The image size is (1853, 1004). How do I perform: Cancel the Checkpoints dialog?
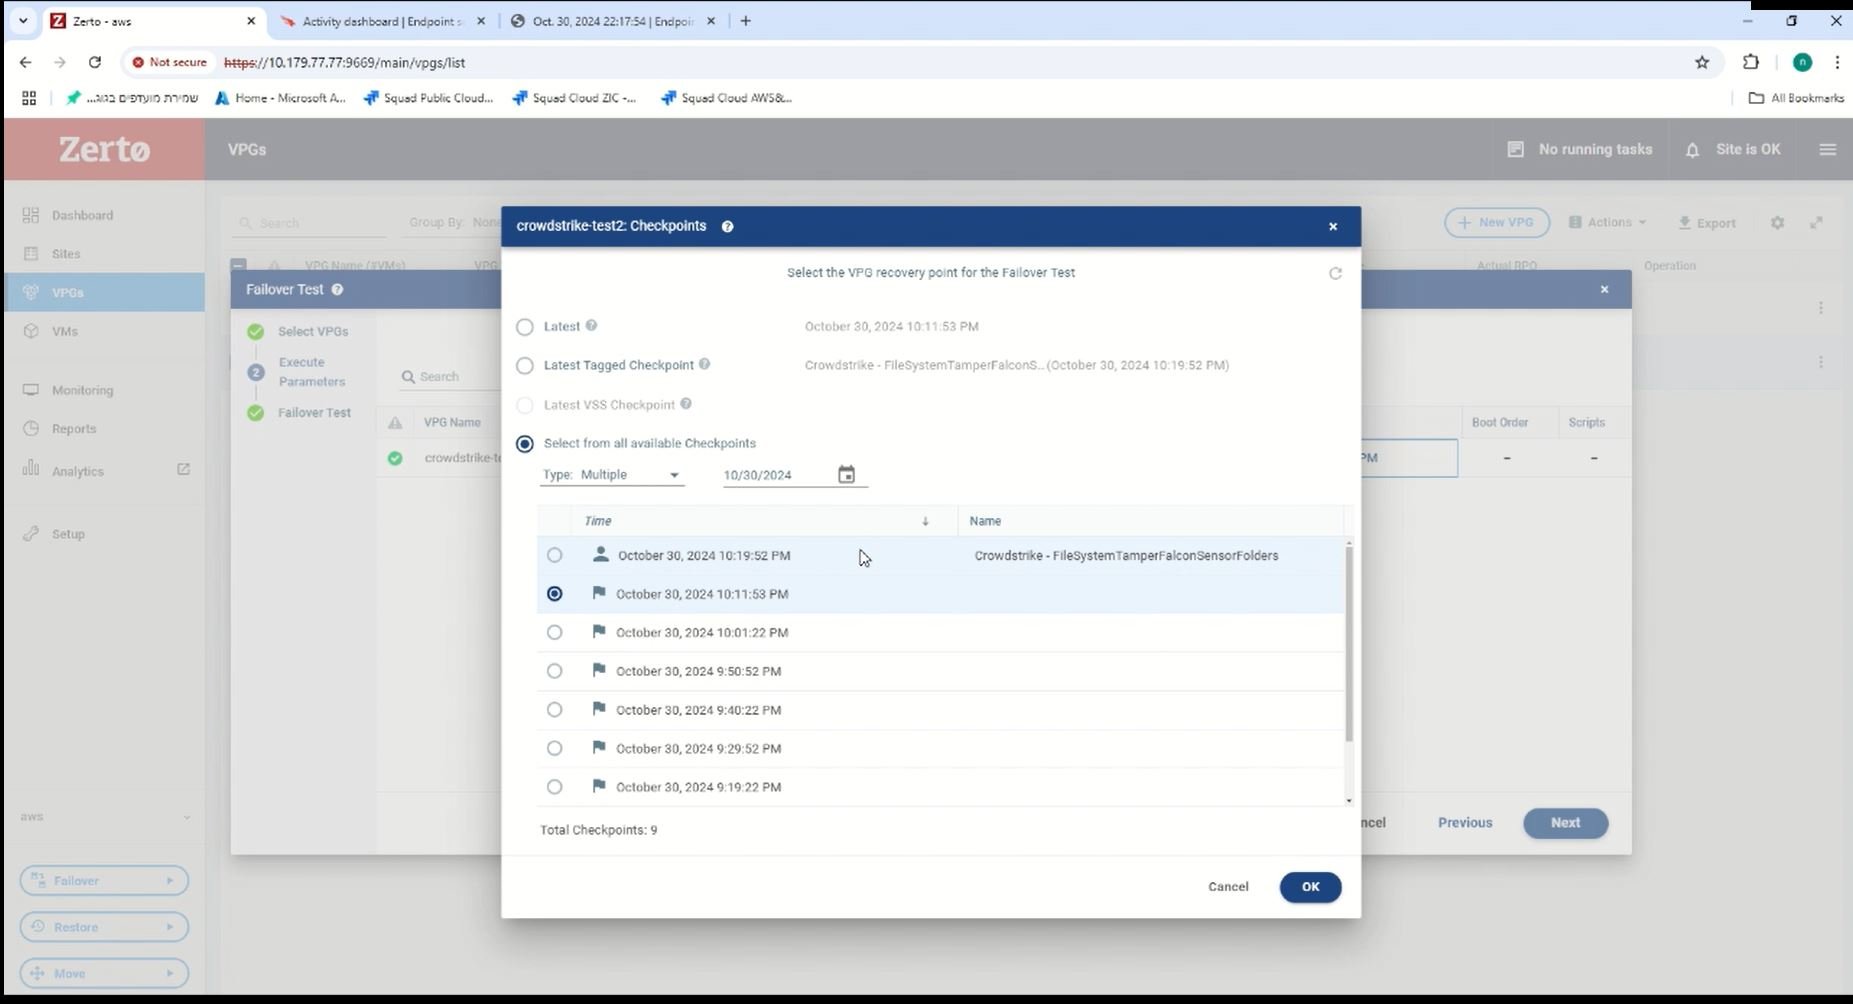pos(1228,887)
